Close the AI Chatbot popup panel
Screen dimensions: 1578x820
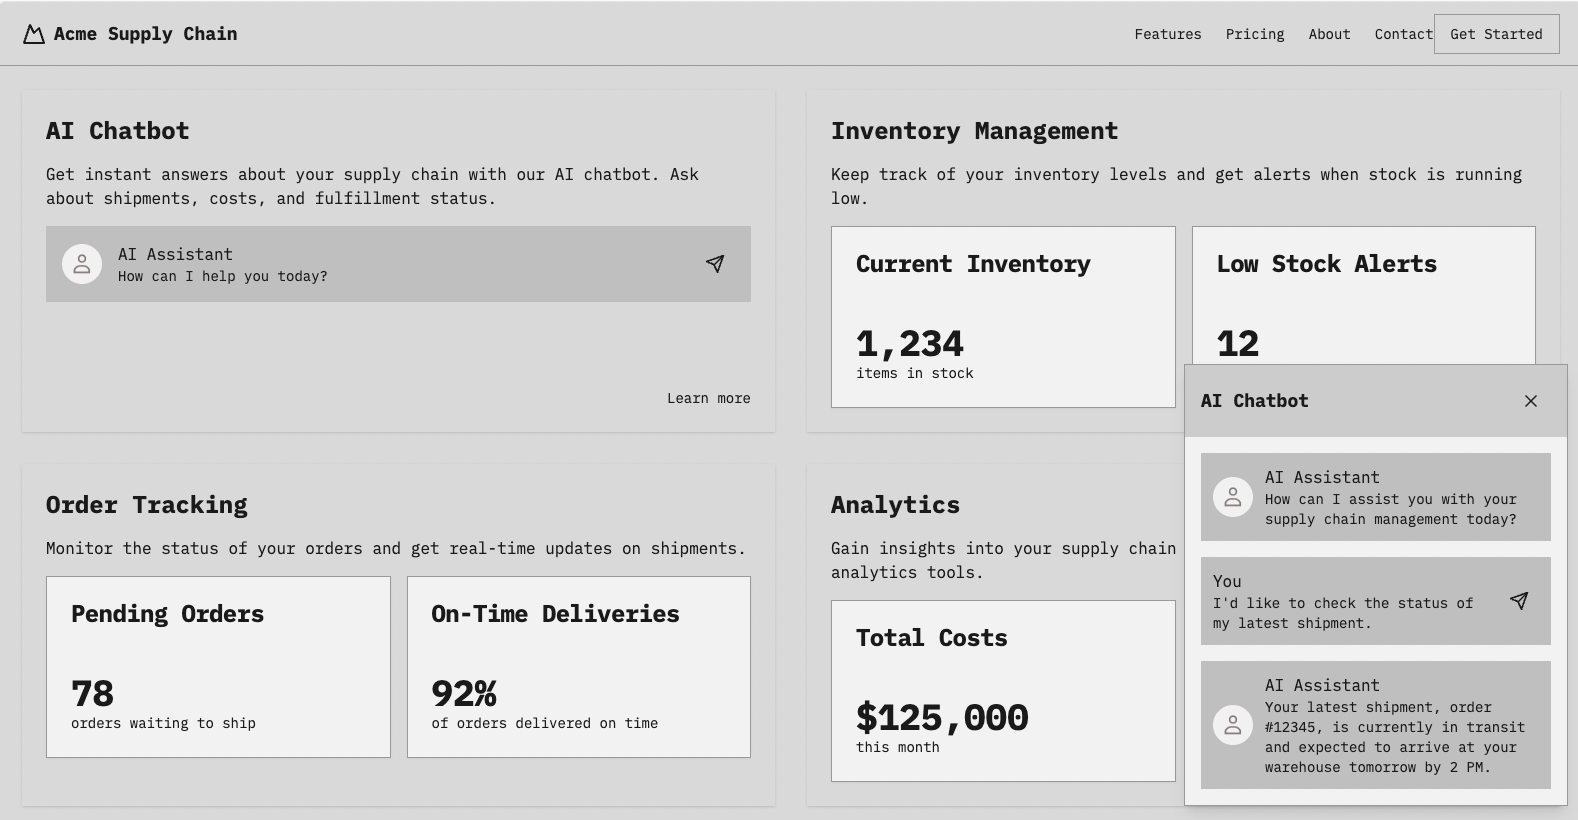pos(1531,401)
